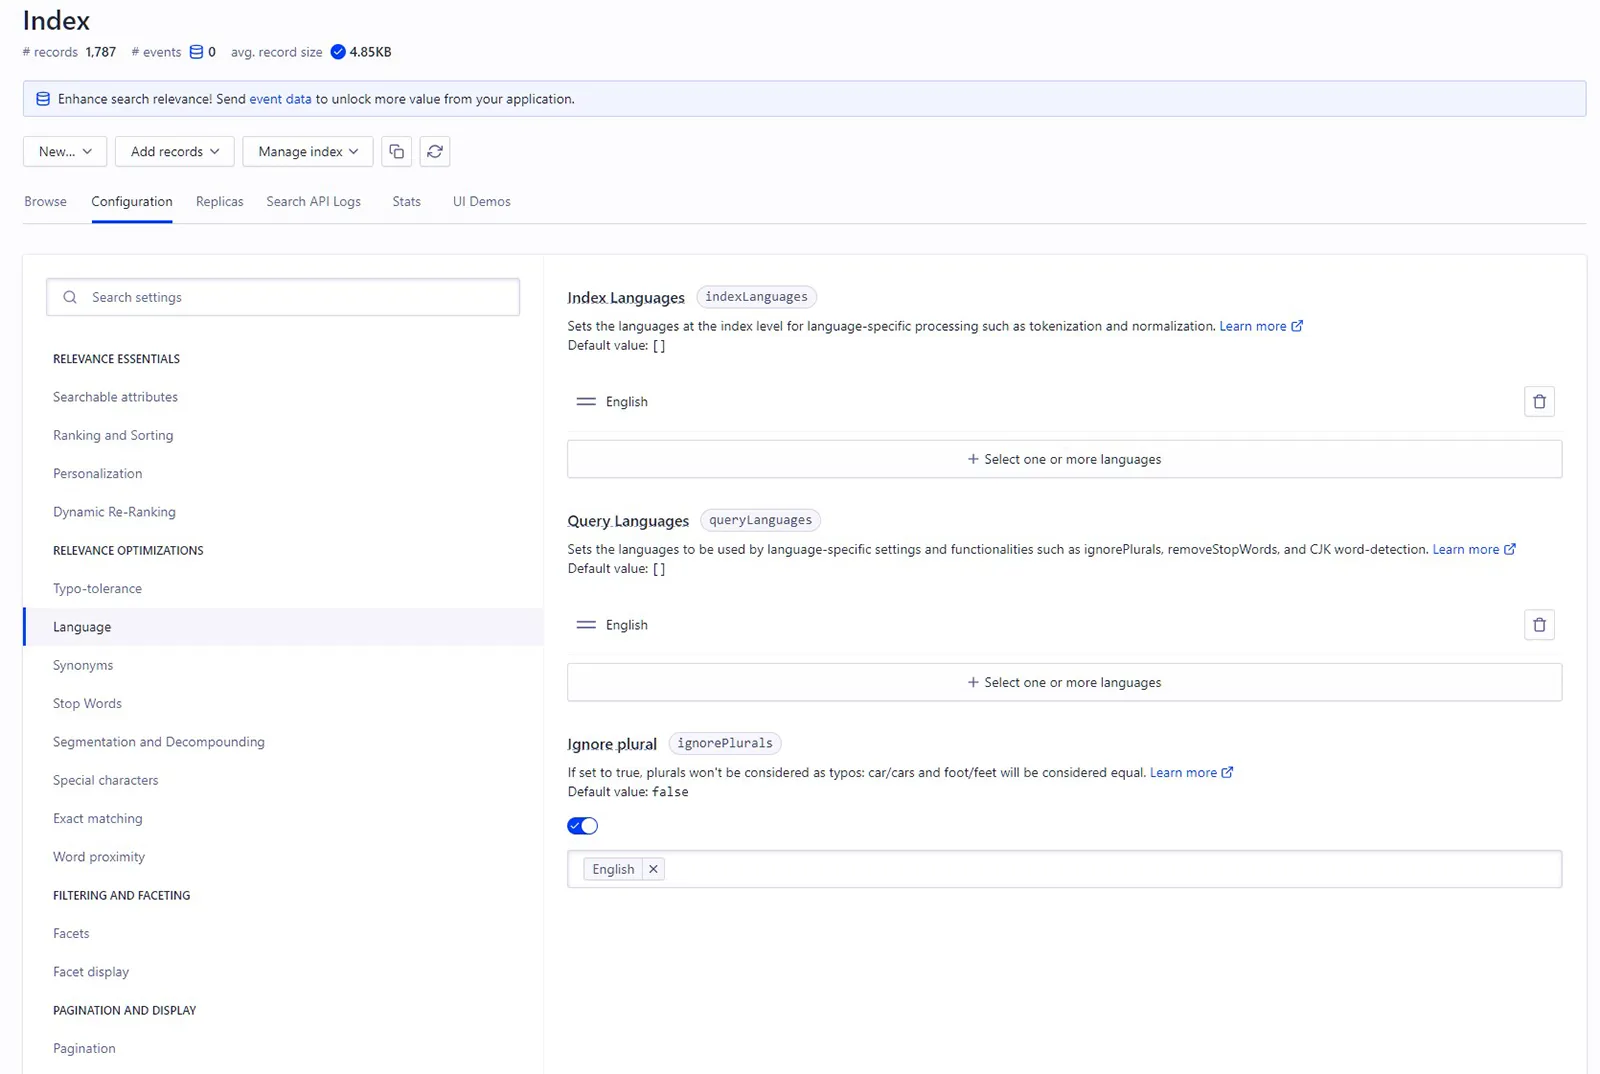
Task: Click the avg. record size checkmark icon
Action: (338, 52)
